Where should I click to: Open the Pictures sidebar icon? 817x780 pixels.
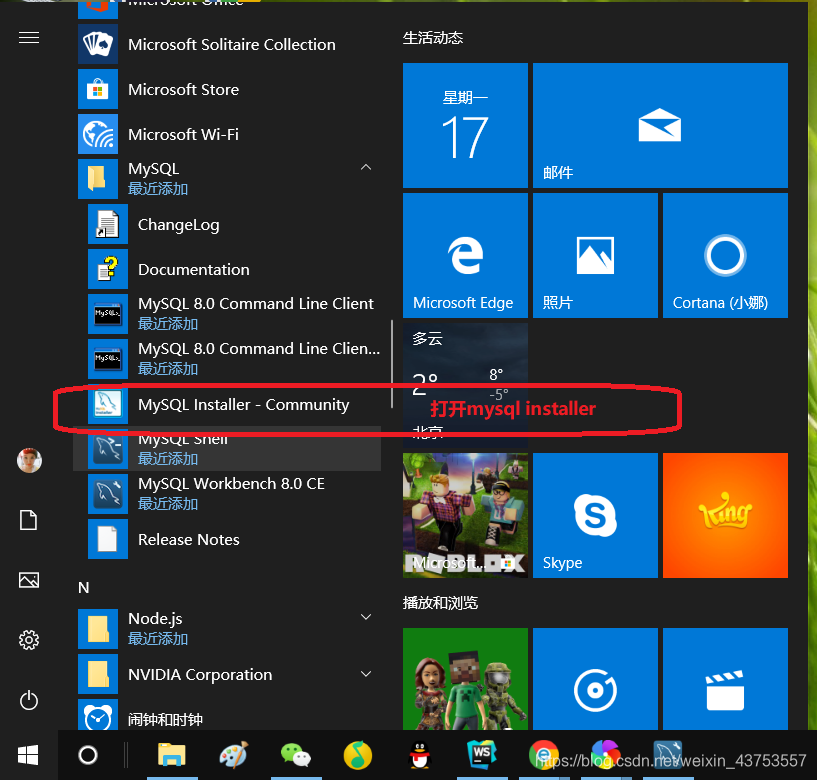(29, 580)
